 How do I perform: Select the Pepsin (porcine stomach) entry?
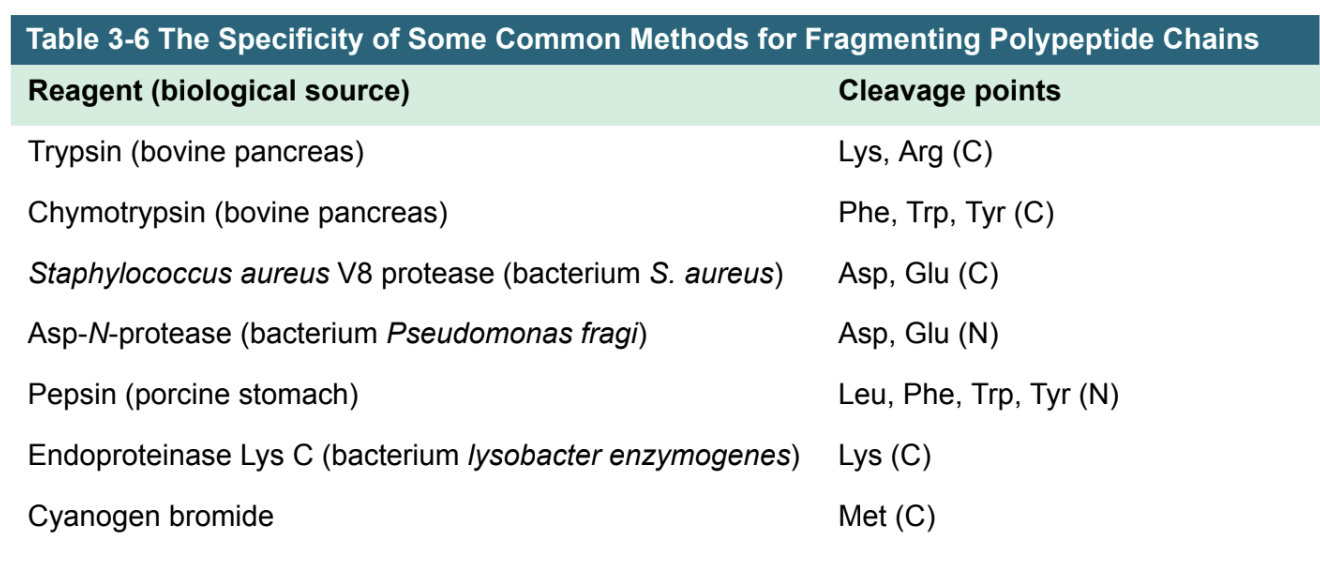tap(193, 395)
